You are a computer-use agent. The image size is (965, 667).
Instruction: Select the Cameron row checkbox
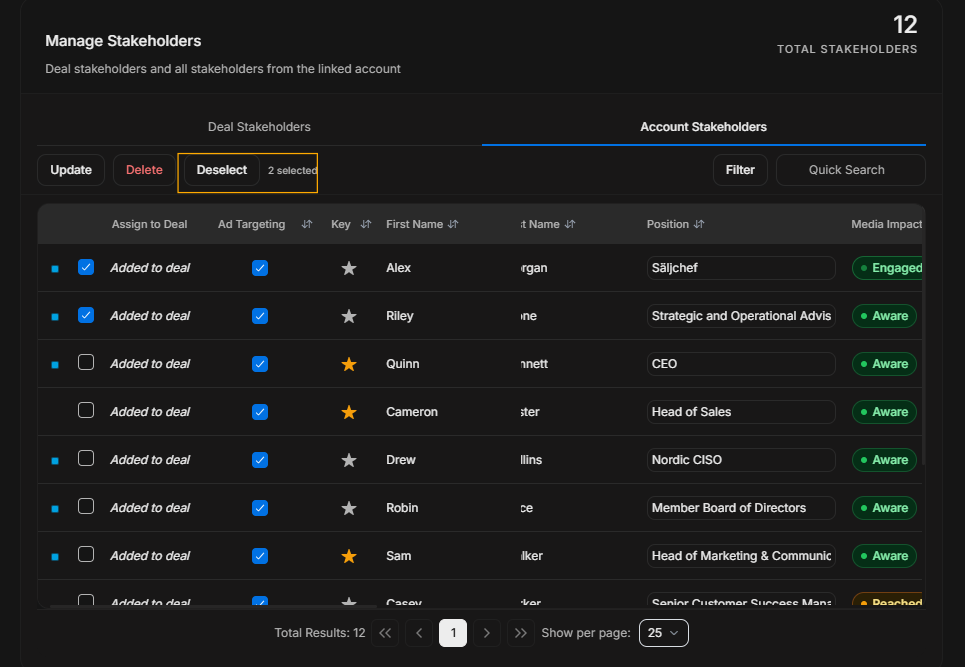click(x=86, y=410)
